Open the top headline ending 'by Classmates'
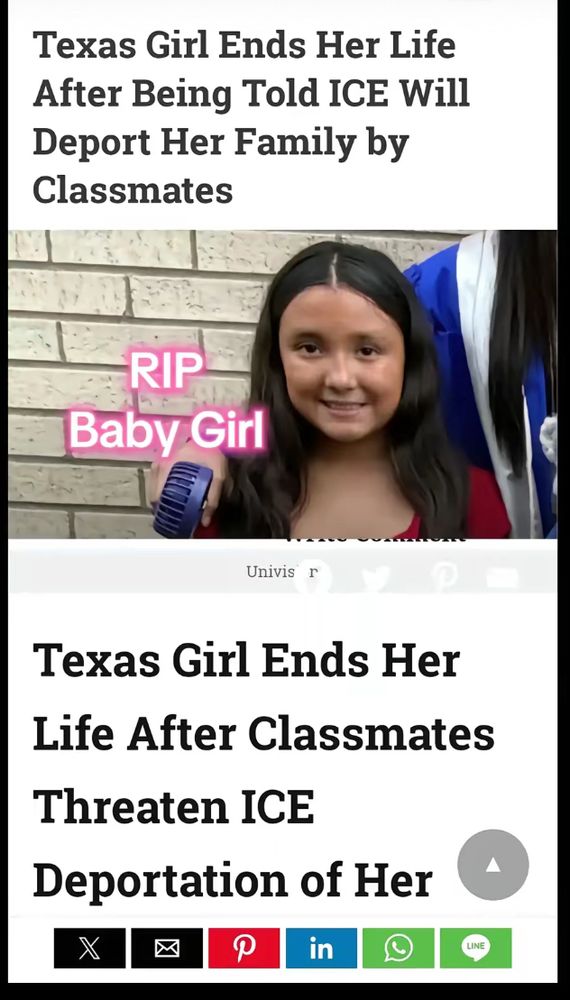This screenshot has width=570, height=1000. (251, 117)
